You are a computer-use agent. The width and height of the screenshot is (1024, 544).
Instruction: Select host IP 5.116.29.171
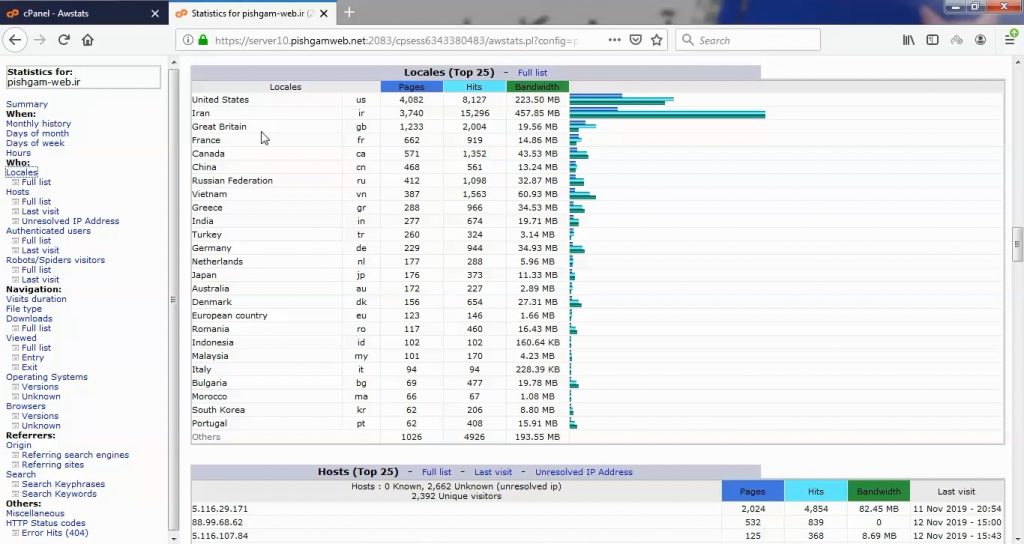(220, 509)
